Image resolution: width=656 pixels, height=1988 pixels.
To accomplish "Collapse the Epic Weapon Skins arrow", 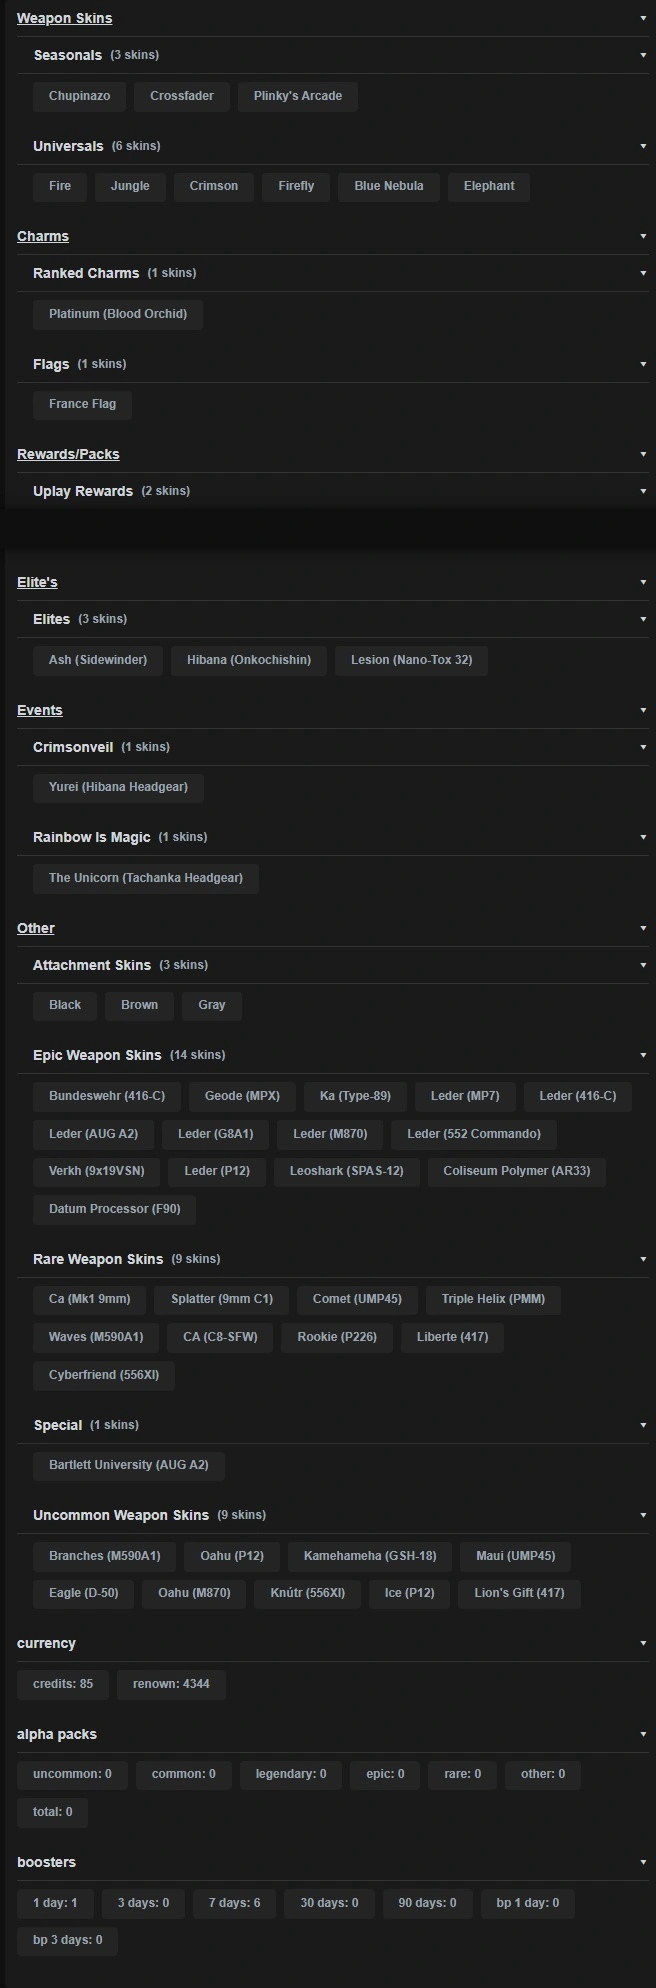I will (x=643, y=1055).
